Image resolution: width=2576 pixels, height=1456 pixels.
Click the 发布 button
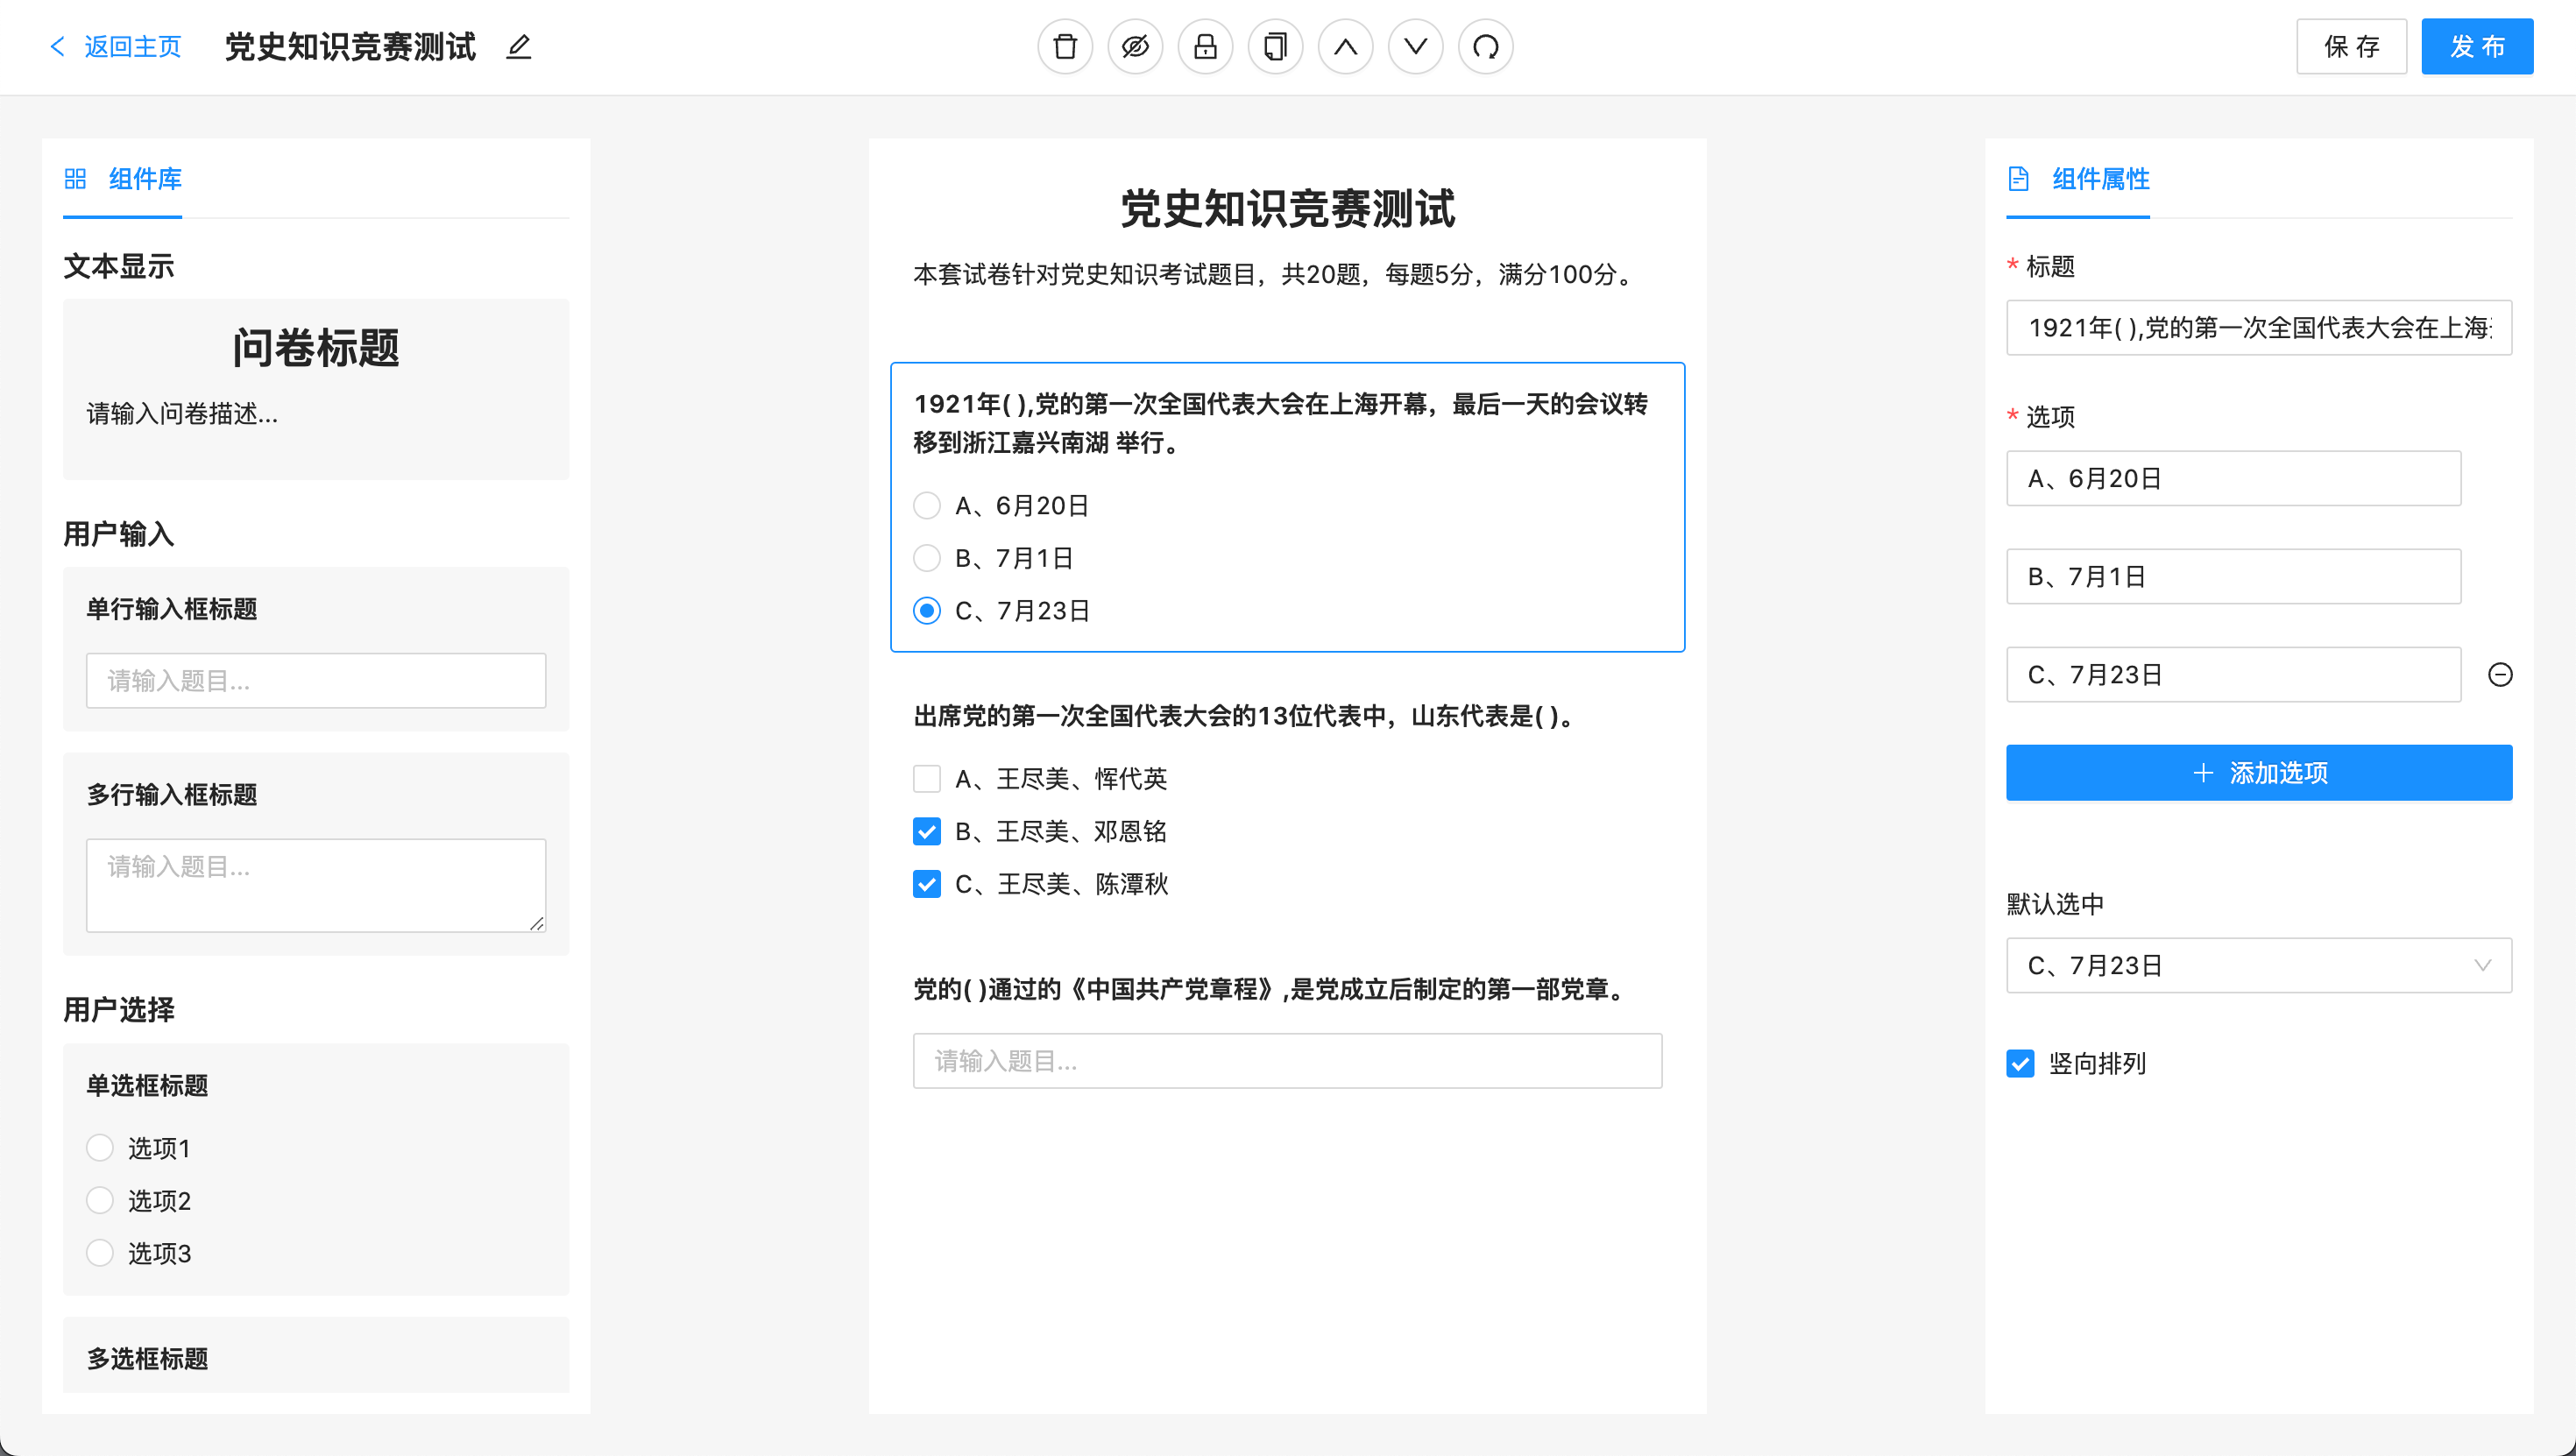pyautogui.click(x=2476, y=47)
